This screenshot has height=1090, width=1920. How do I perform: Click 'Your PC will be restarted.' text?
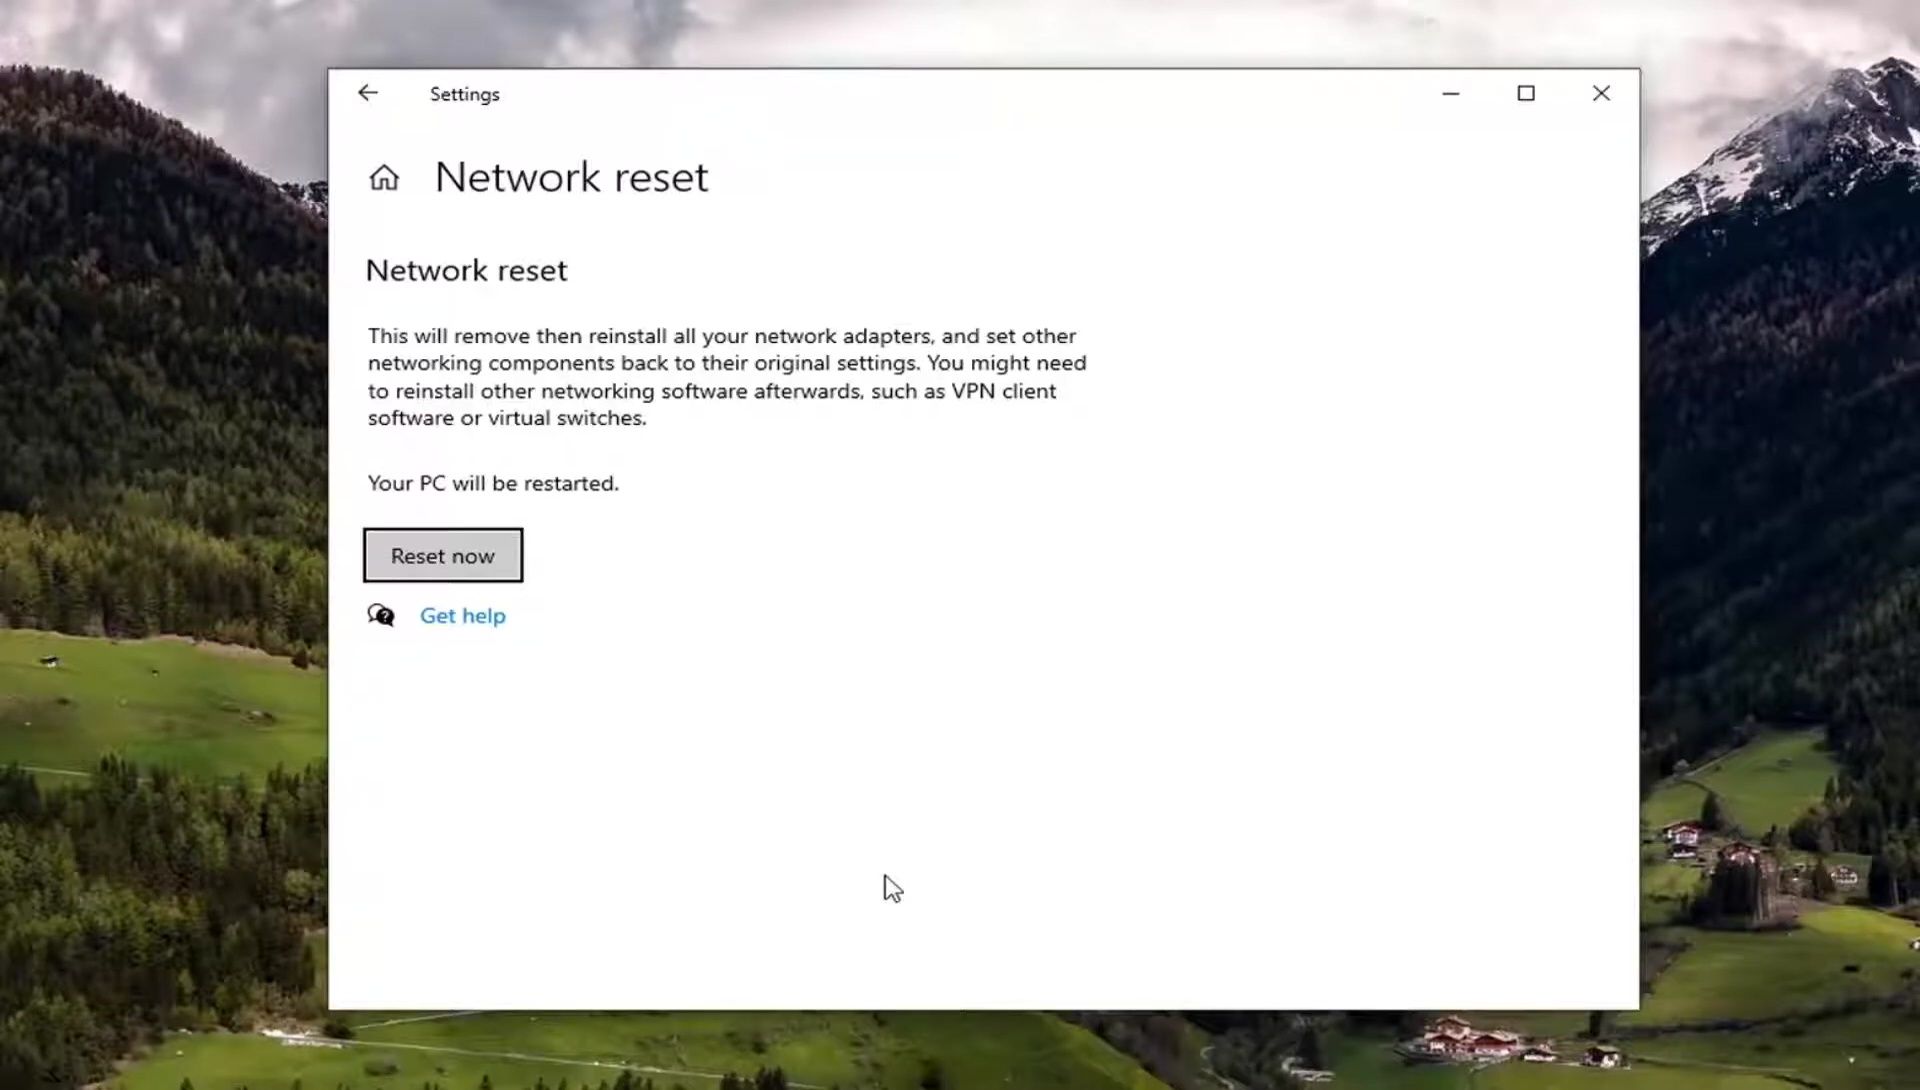(493, 483)
